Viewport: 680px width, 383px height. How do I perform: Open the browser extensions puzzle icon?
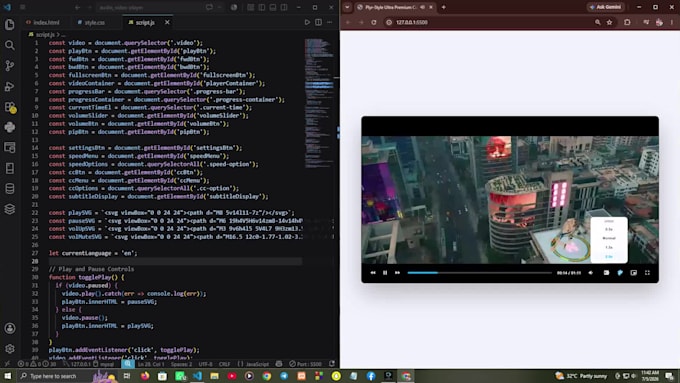627,22
